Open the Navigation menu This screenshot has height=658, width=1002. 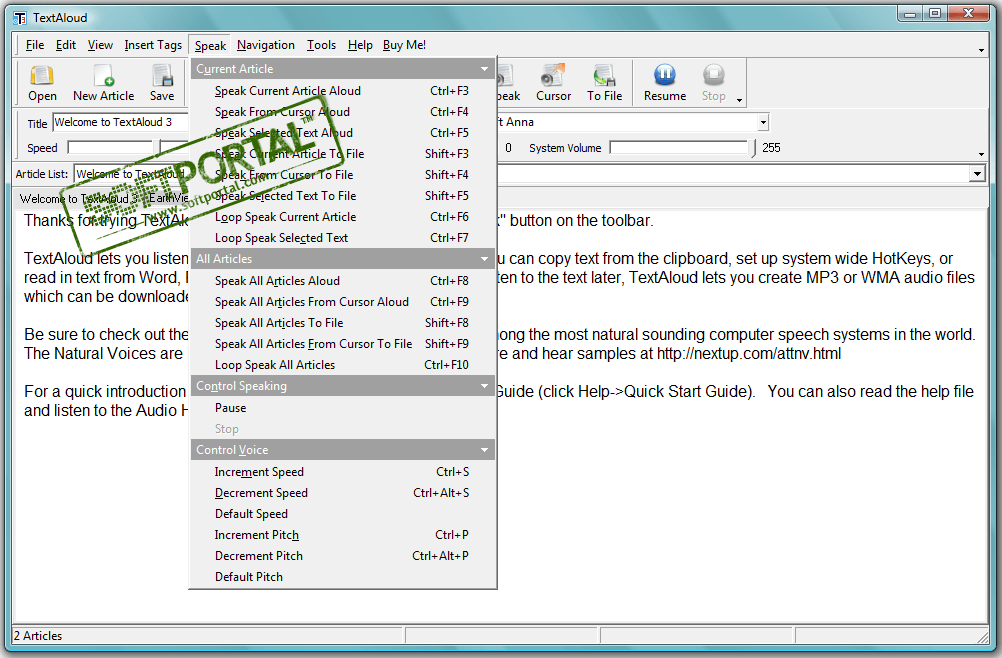266,45
